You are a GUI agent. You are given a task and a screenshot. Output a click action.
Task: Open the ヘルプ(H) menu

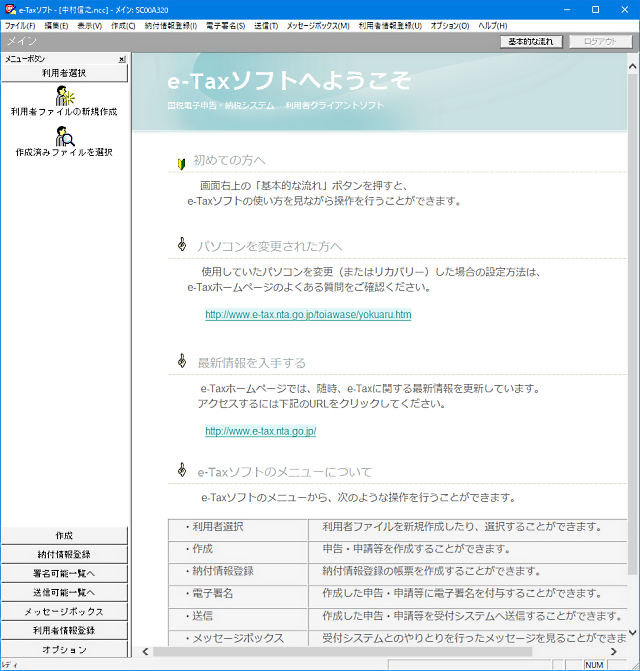coord(492,26)
